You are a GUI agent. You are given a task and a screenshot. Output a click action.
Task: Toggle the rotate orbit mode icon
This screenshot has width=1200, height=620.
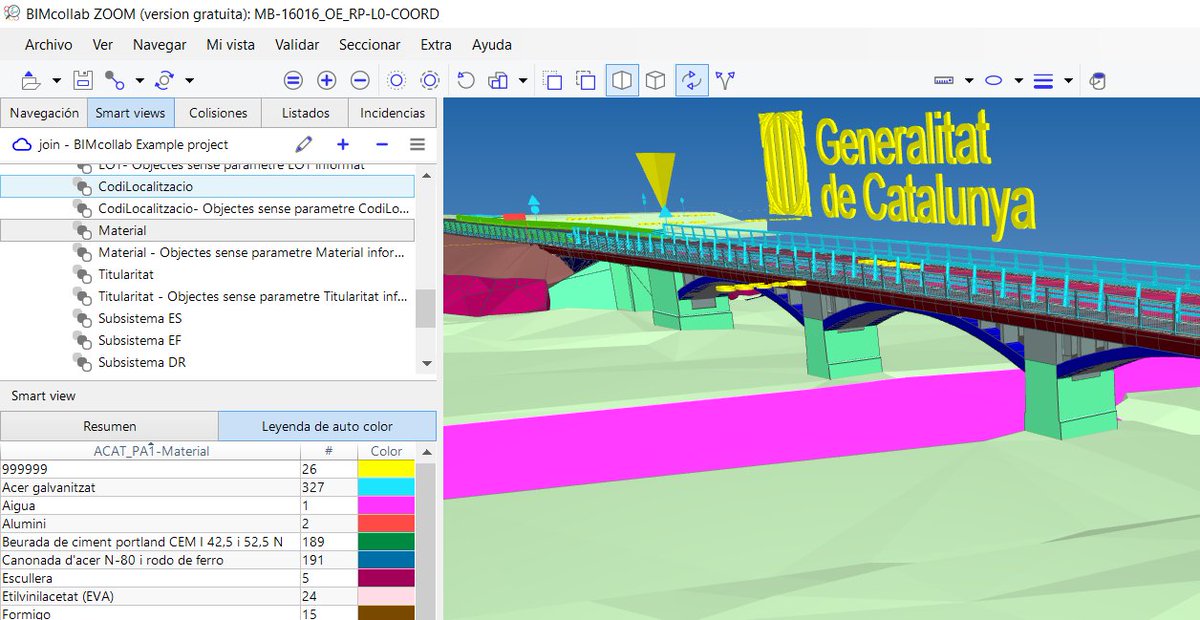(x=691, y=80)
